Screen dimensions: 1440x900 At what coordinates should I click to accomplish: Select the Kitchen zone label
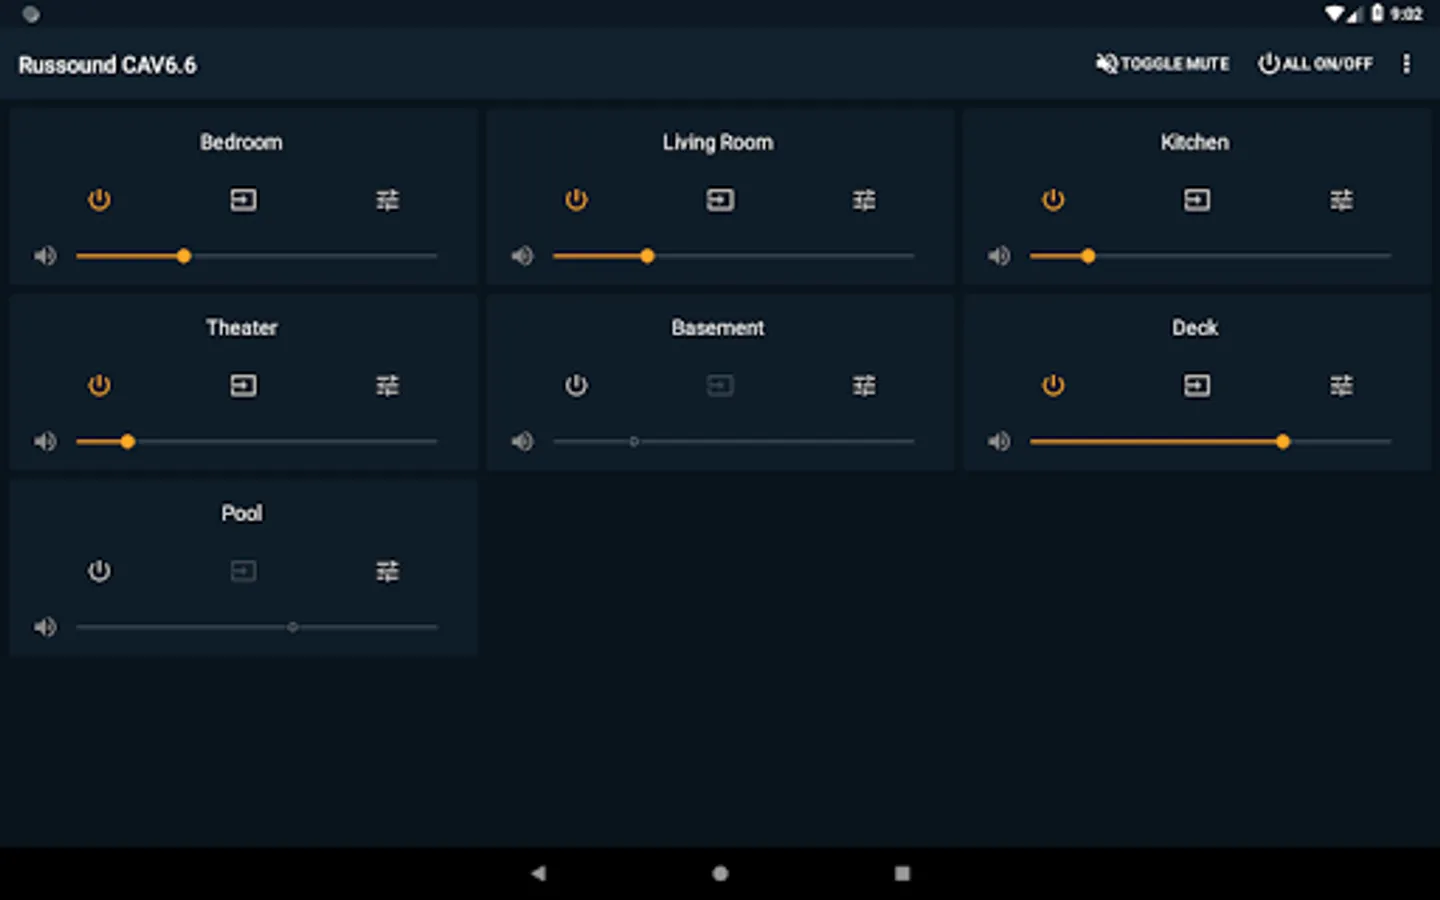pos(1195,142)
